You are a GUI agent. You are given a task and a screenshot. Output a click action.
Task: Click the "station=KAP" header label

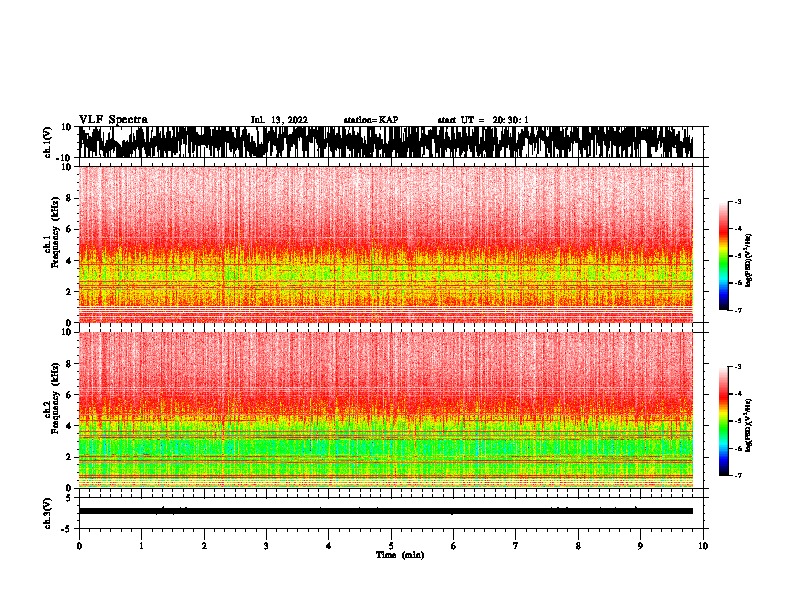371,120
